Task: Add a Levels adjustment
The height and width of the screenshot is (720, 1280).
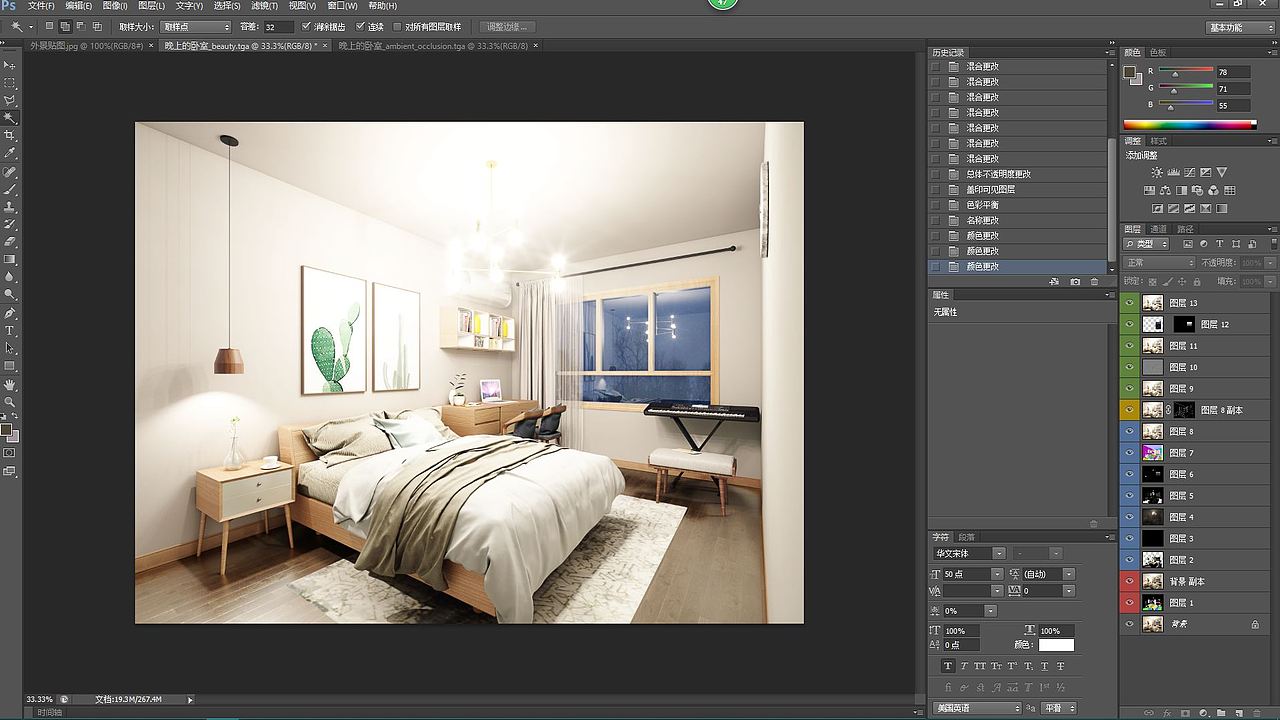Action: click(1173, 172)
